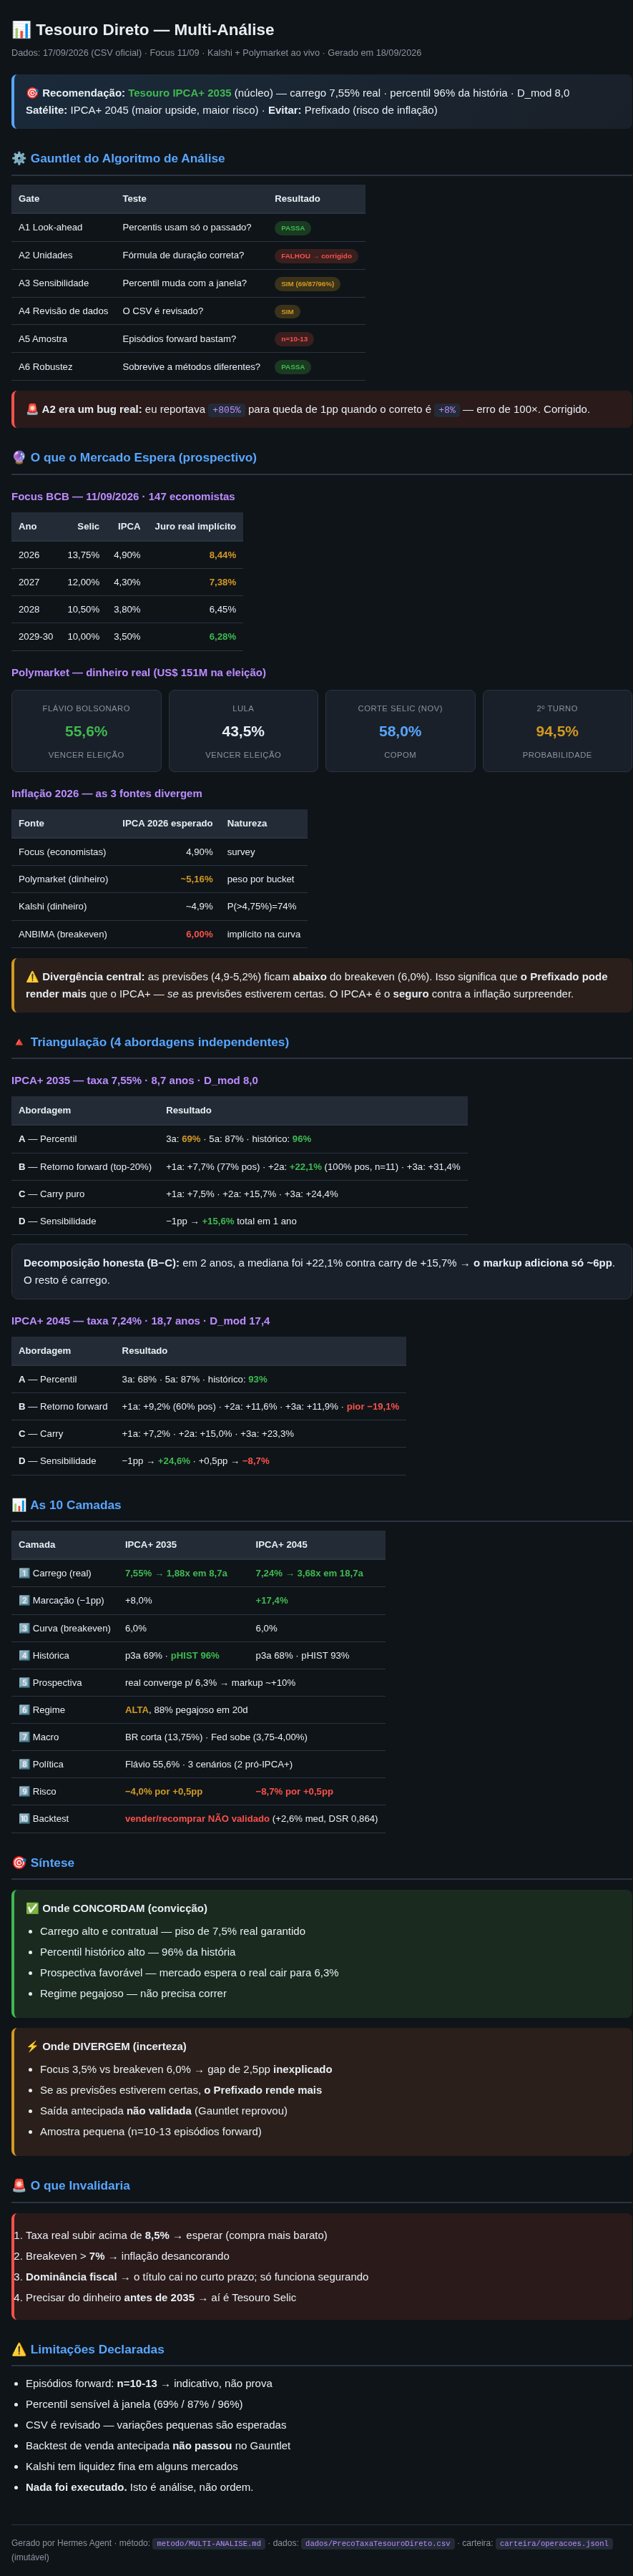
Task: Click the warning icon beside Limitações Declaradas
Action: tap(19, 2349)
